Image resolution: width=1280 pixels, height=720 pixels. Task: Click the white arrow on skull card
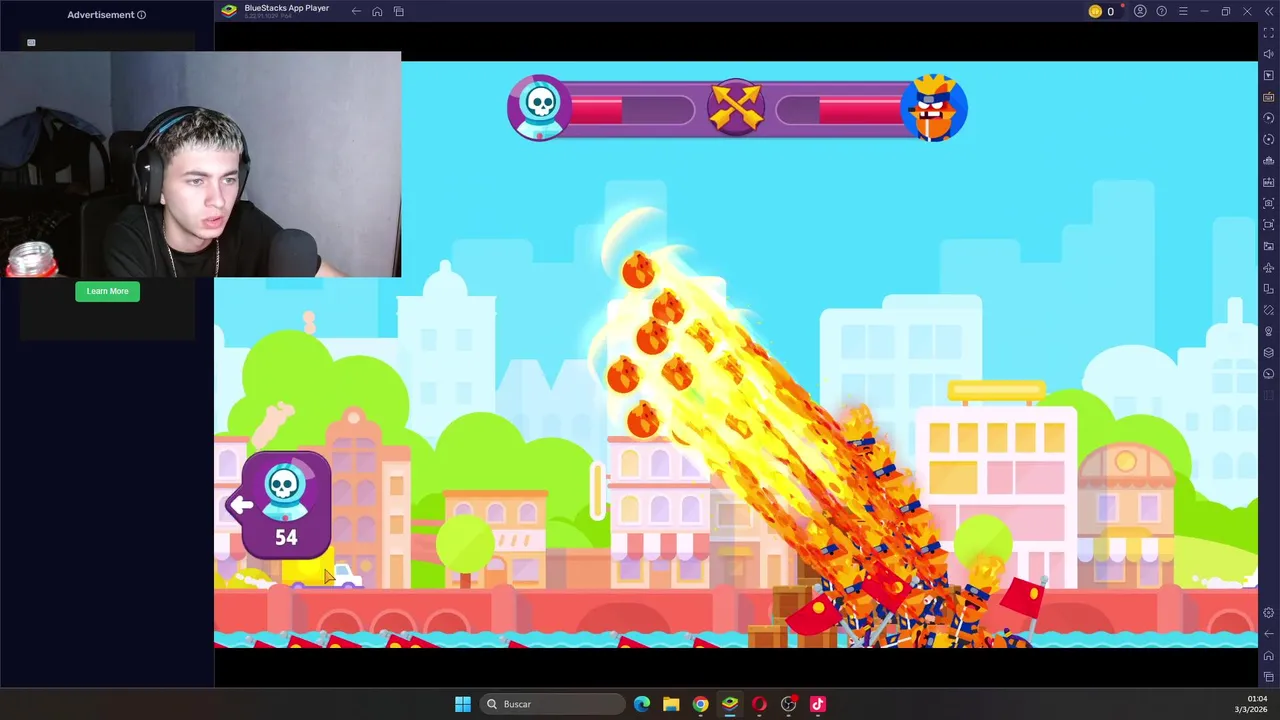click(x=241, y=505)
